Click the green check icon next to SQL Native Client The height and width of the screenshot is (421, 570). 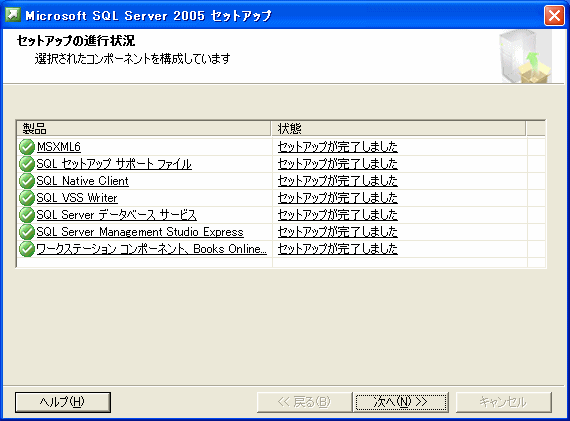tap(27, 181)
